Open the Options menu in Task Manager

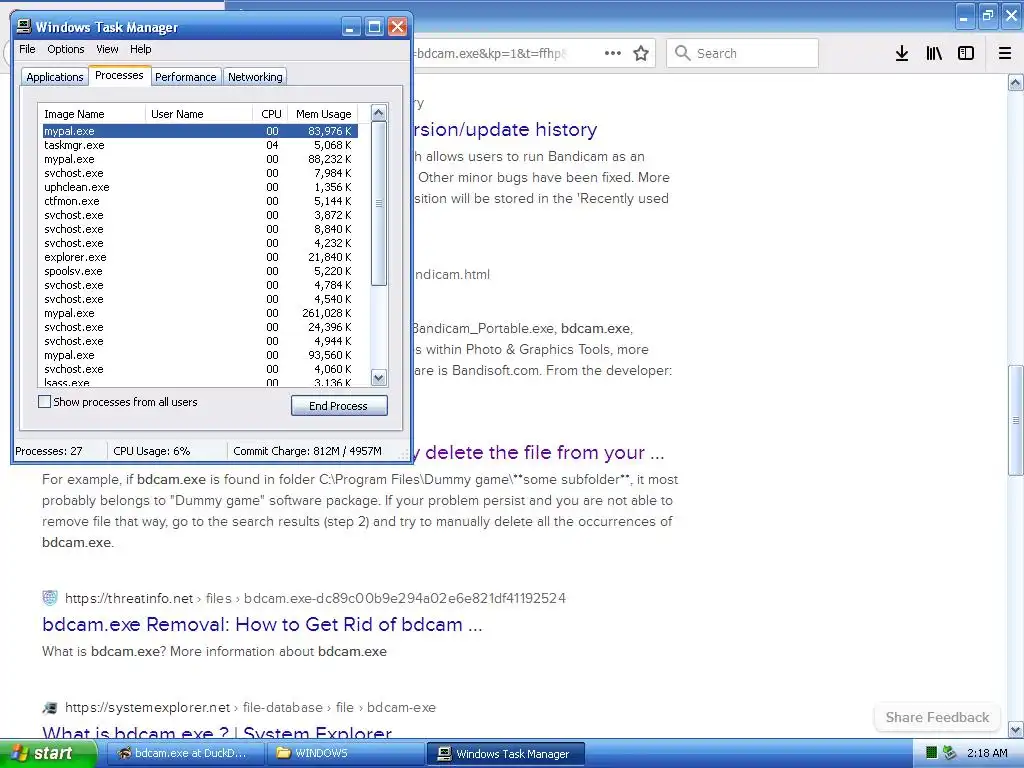point(65,49)
